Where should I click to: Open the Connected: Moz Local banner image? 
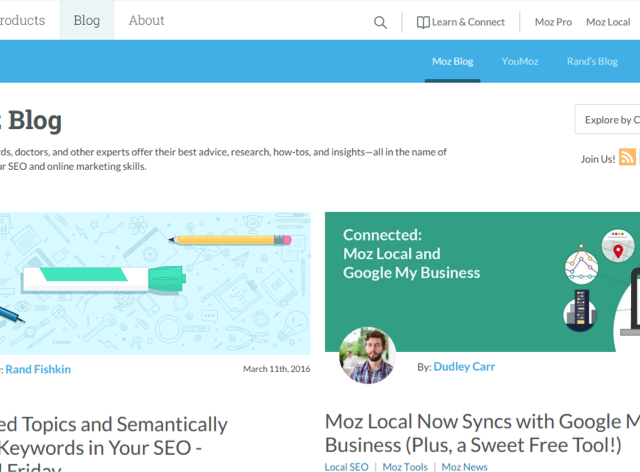click(x=482, y=282)
